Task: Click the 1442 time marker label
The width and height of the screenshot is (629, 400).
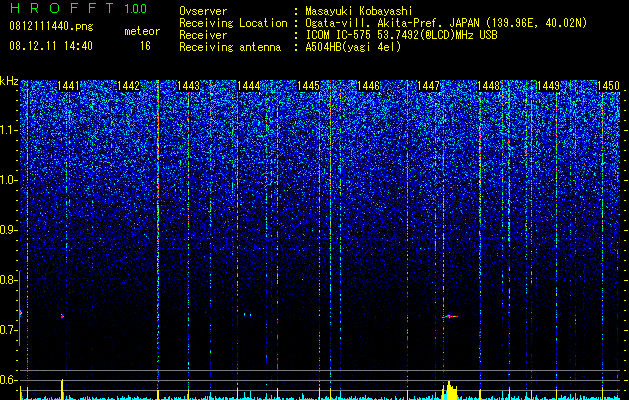Action: point(128,86)
